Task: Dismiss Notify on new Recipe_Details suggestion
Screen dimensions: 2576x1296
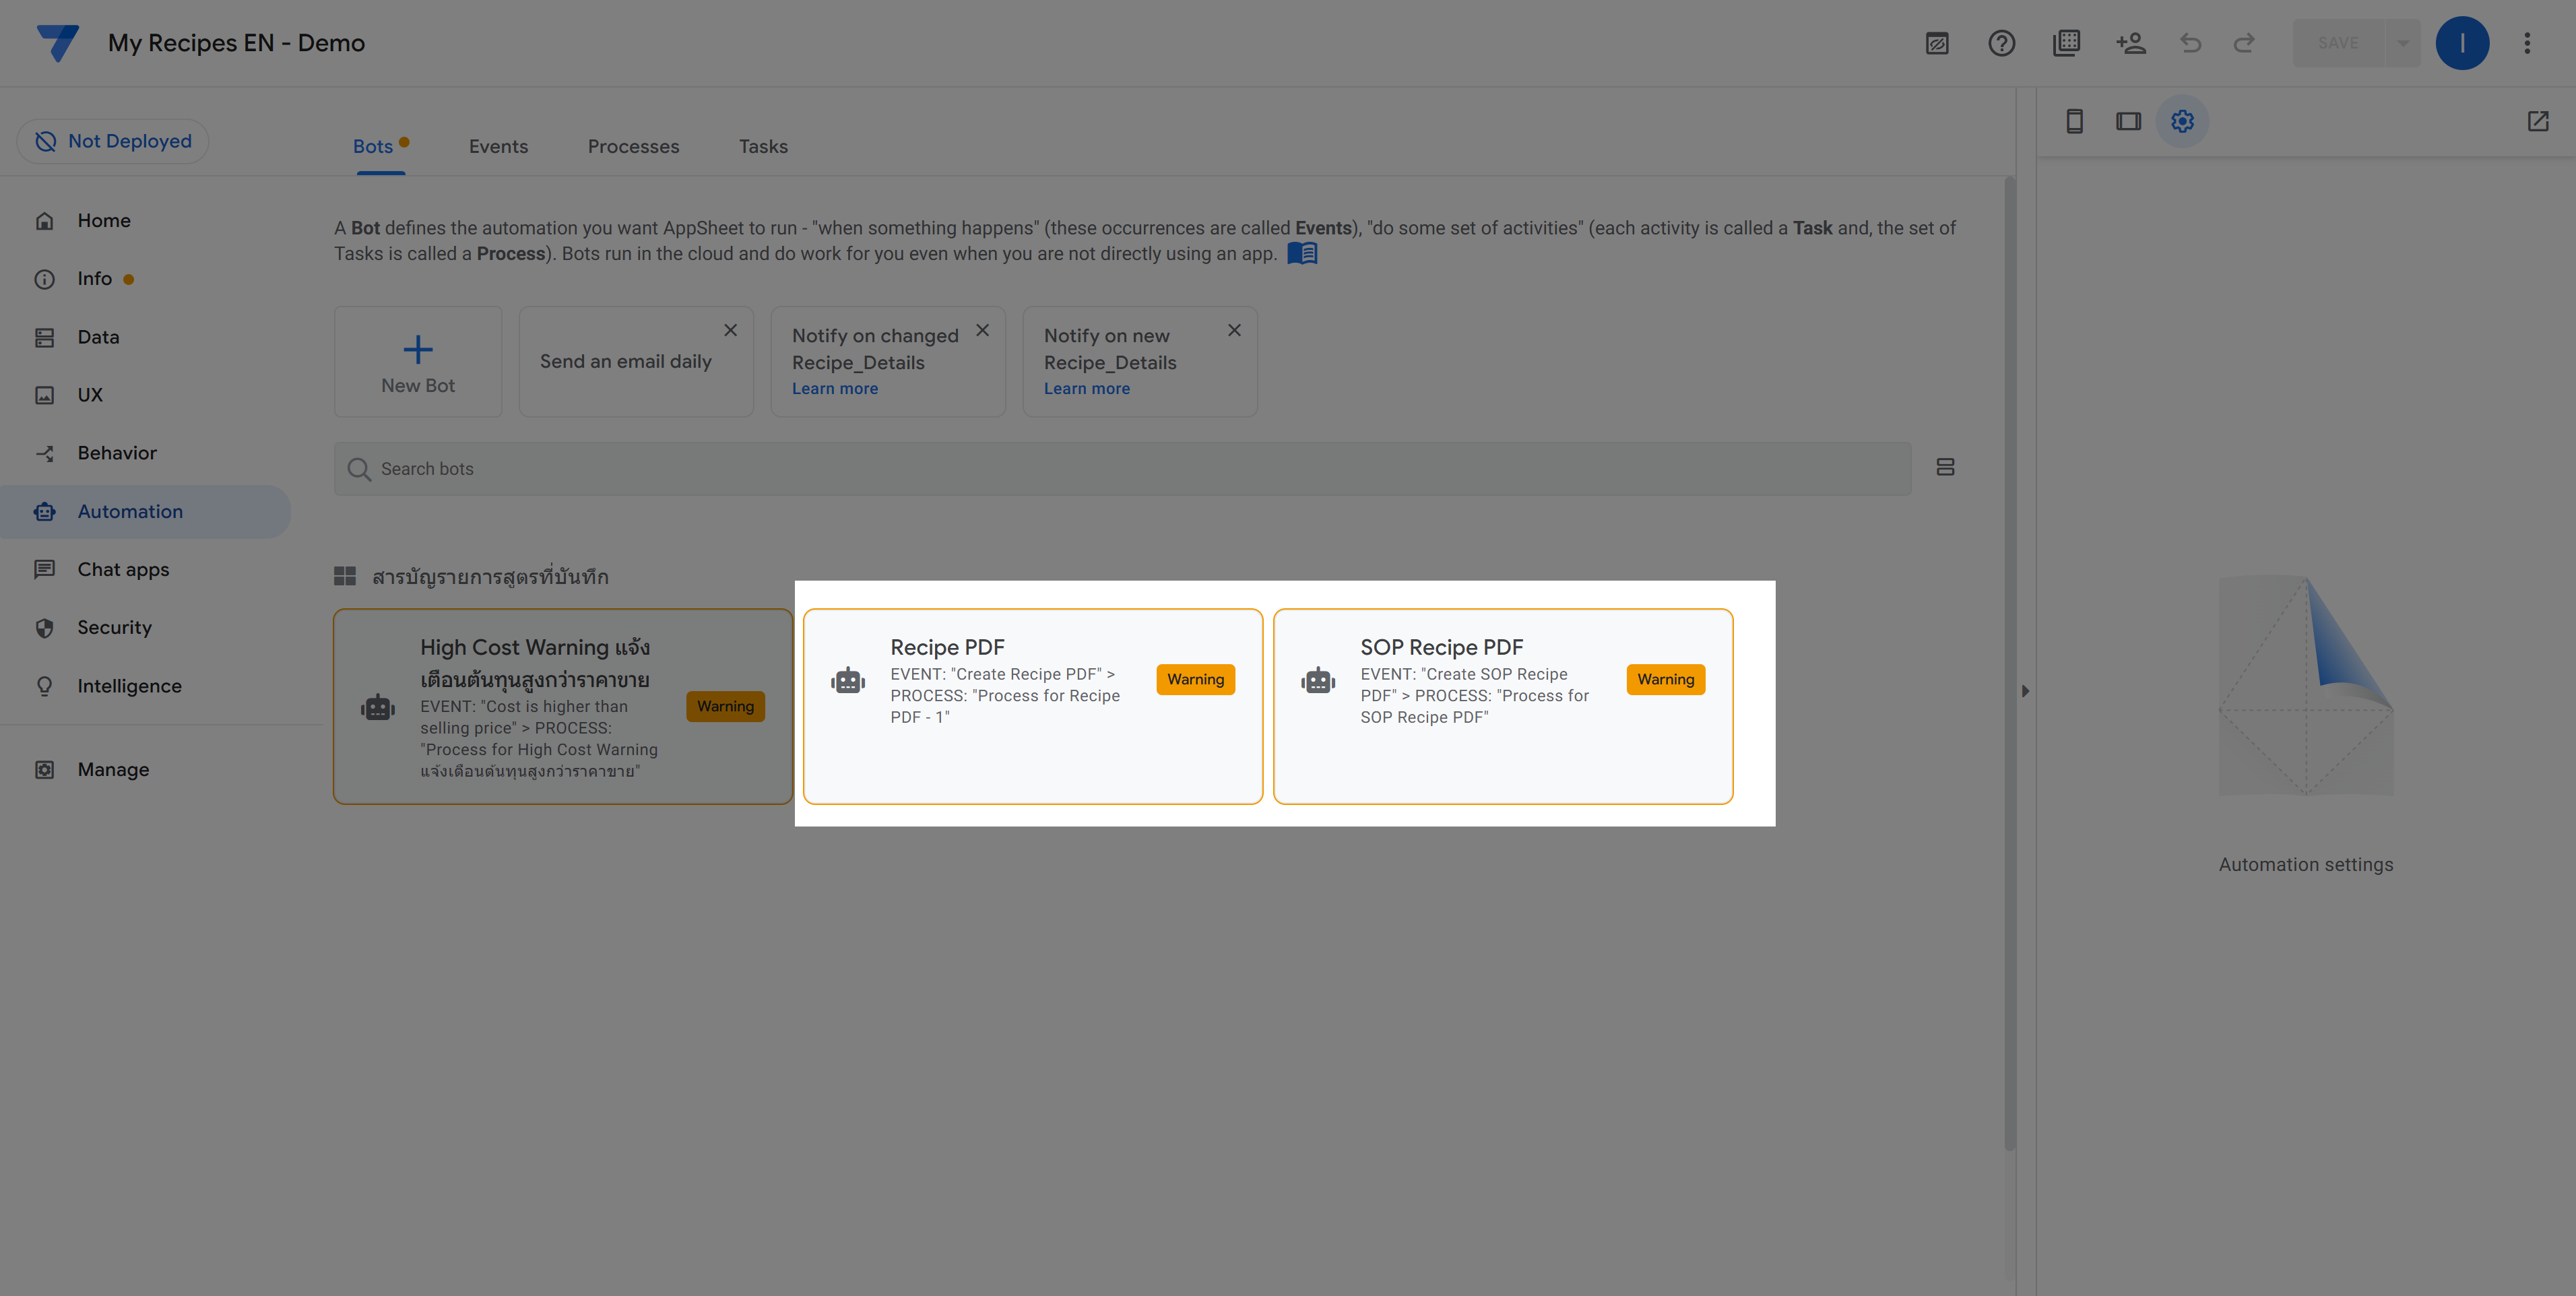Action: click(1235, 330)
